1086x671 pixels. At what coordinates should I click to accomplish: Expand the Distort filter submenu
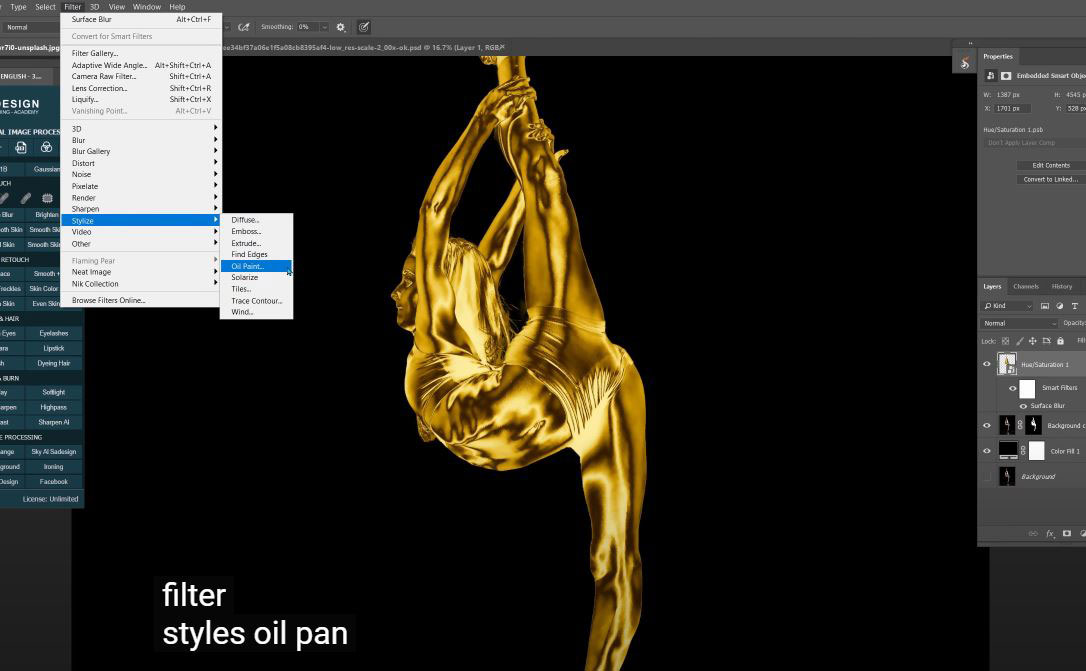point(141,163)
